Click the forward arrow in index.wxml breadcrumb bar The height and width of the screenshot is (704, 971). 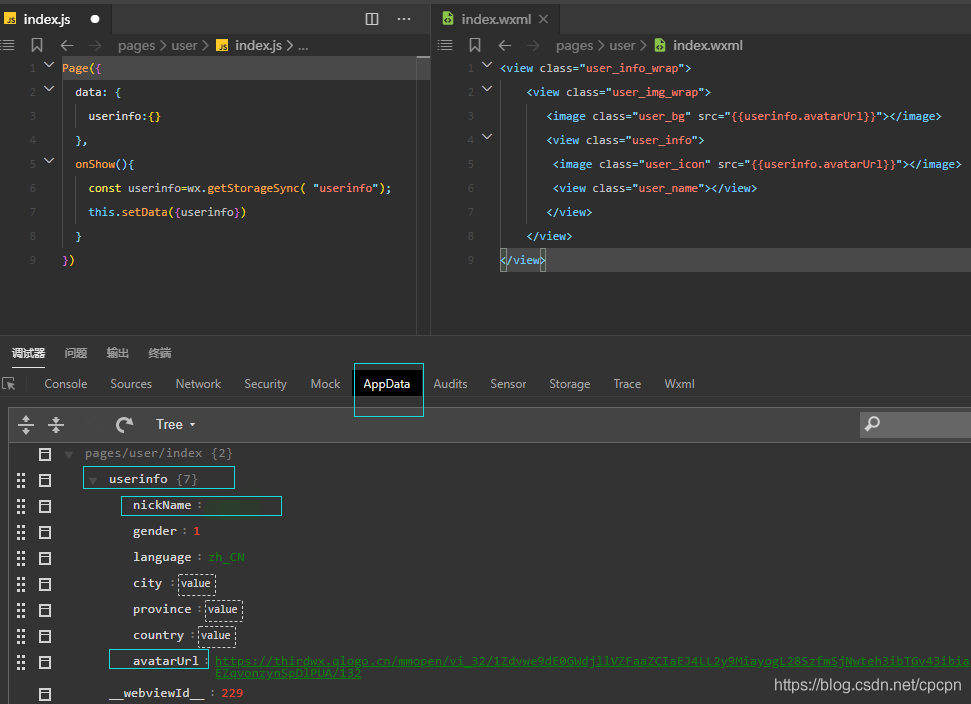tap(533, 45)
